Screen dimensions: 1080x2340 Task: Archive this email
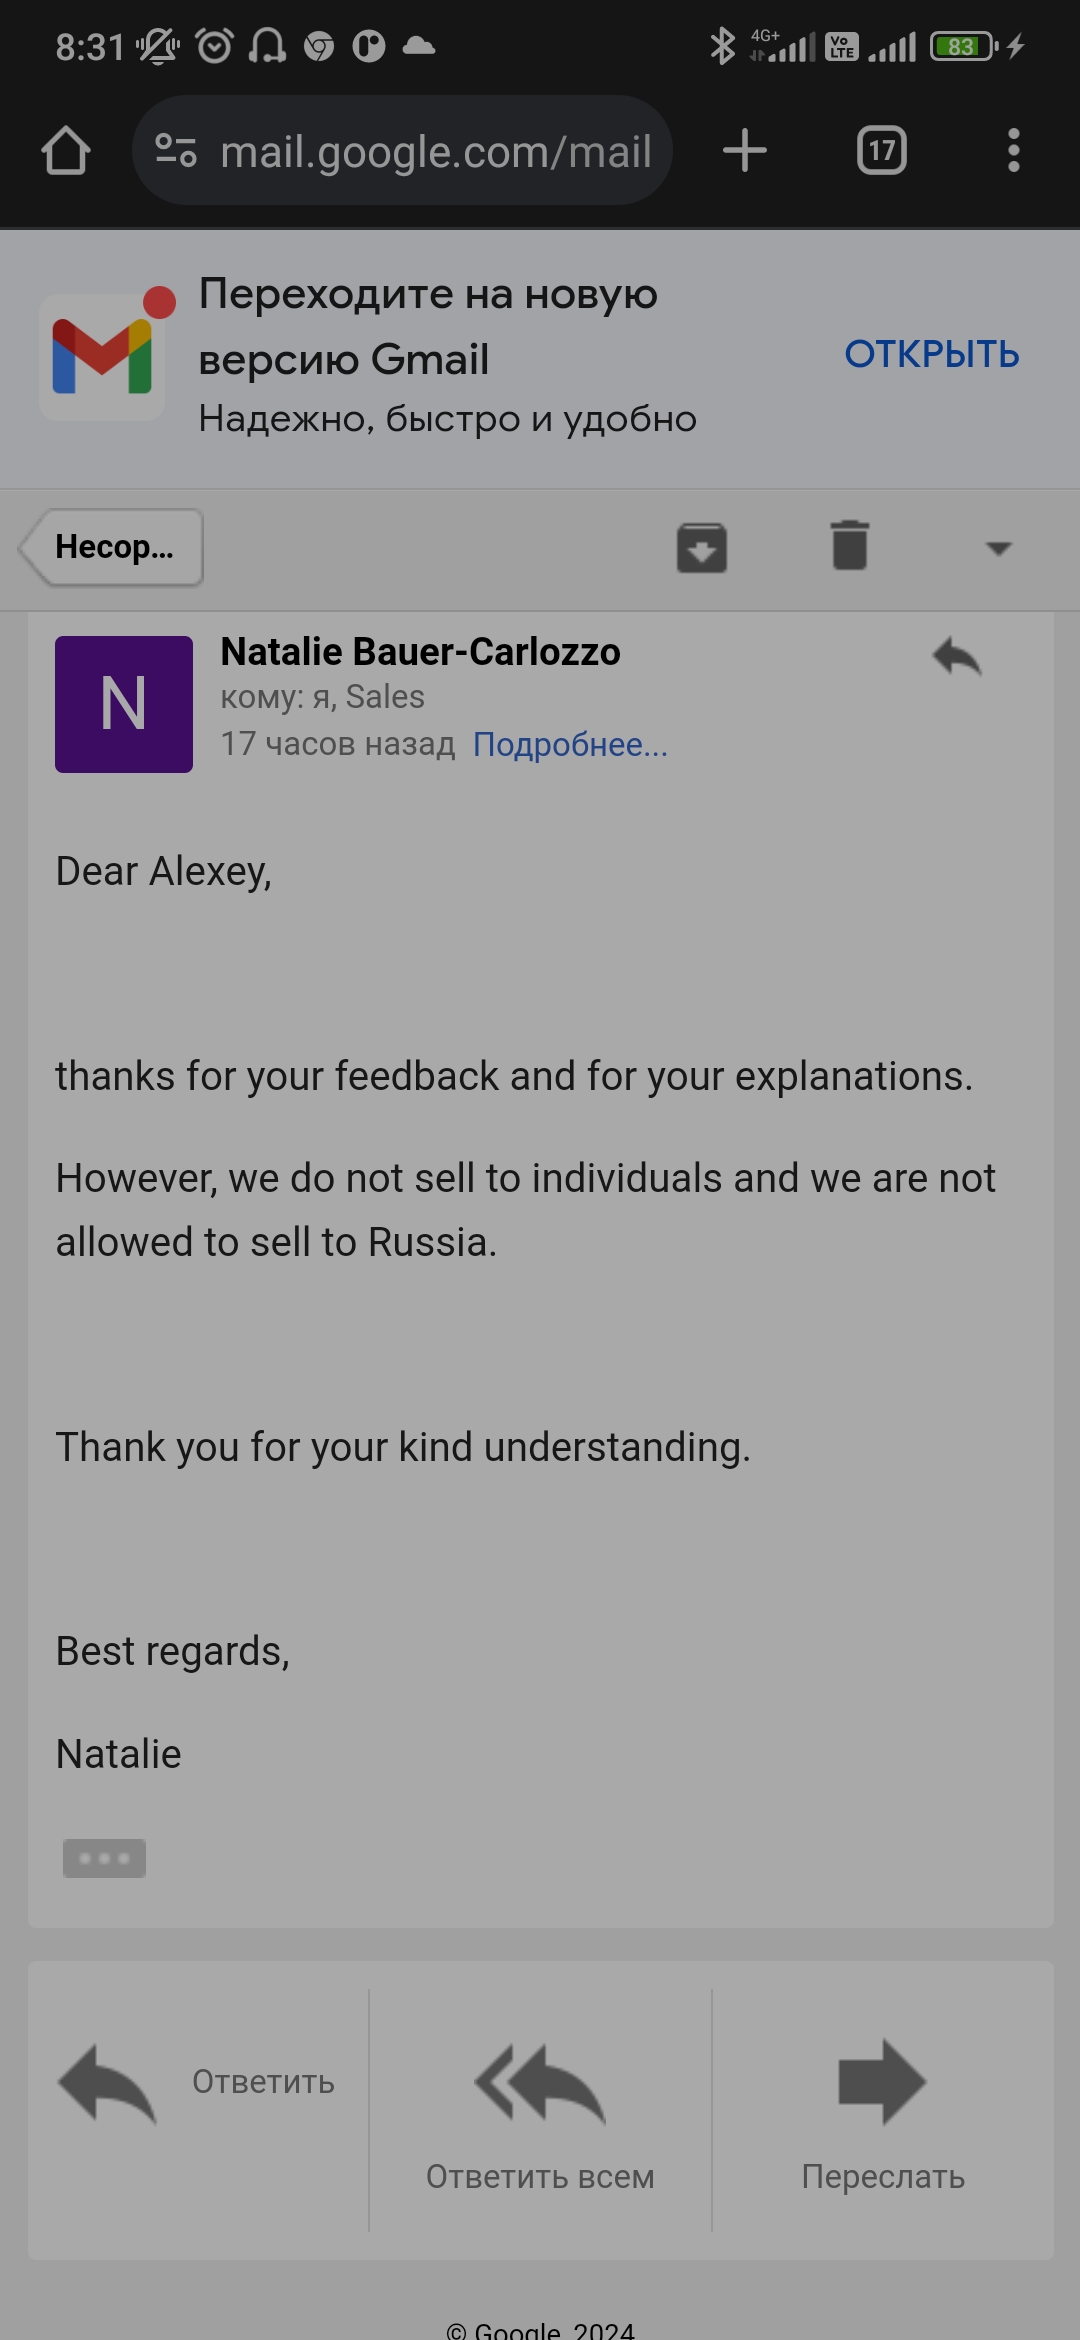(x=701, y=547)
